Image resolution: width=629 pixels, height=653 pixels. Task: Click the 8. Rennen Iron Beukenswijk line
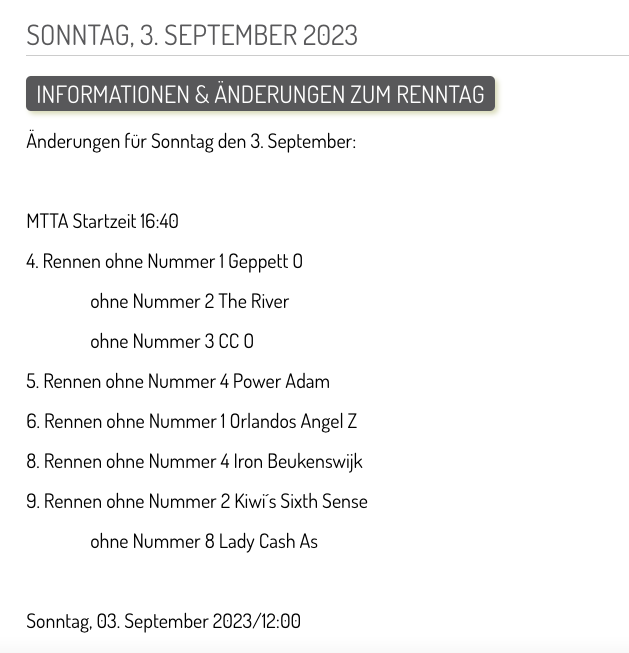195,461
